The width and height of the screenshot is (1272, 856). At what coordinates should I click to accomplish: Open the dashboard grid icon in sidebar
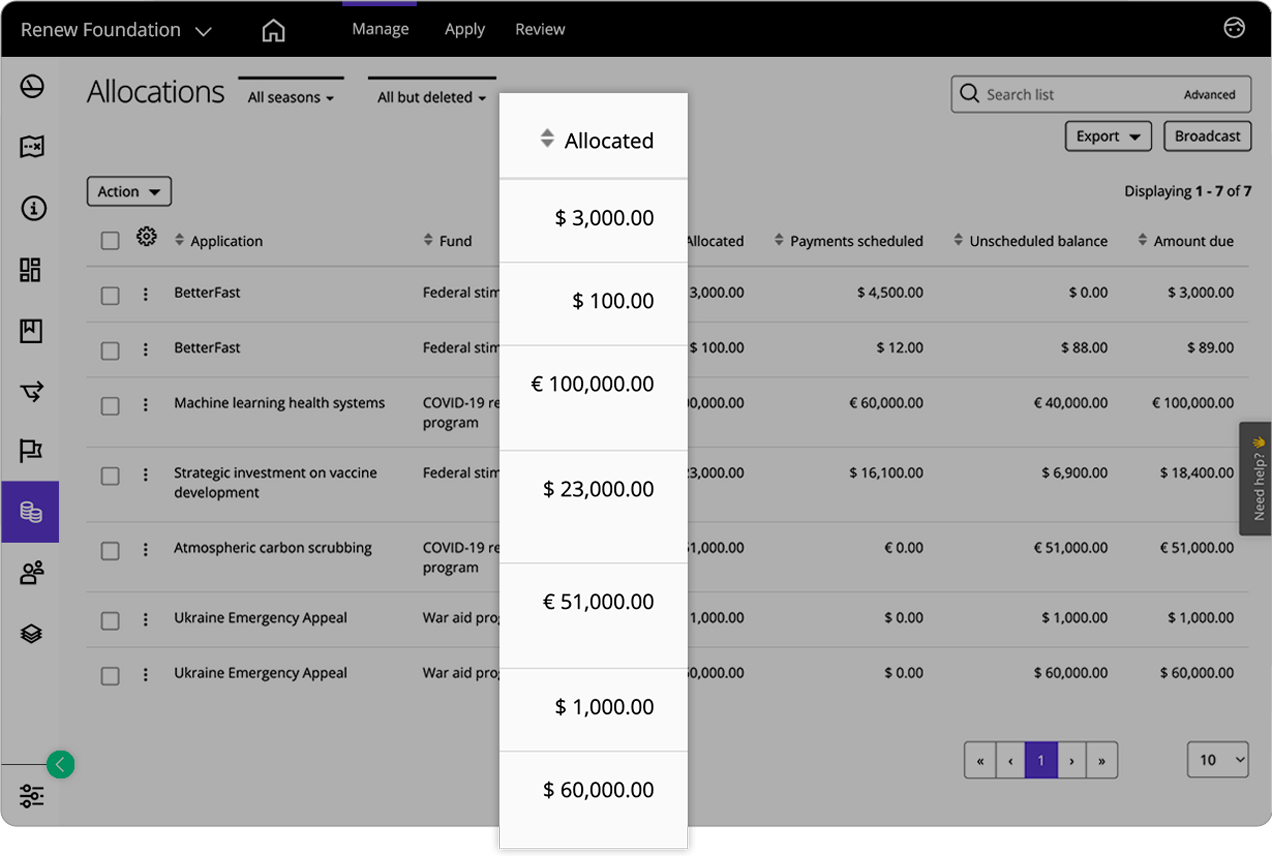click(x=31, y=270)
